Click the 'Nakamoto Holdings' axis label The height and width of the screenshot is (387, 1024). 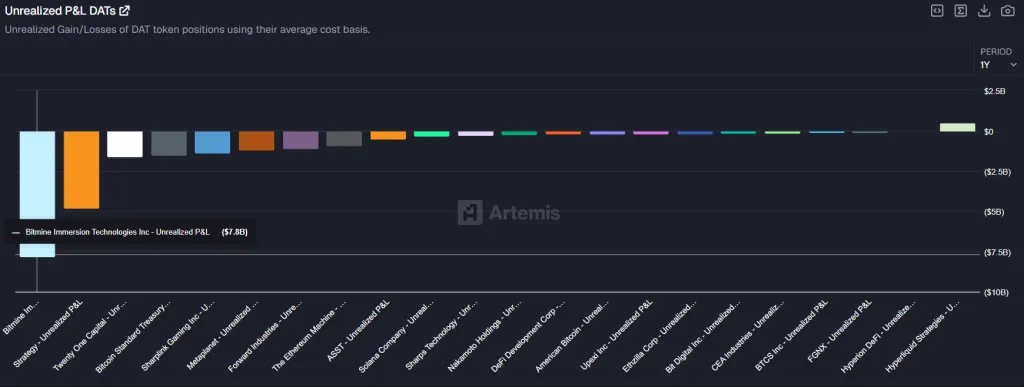[485, 337]
